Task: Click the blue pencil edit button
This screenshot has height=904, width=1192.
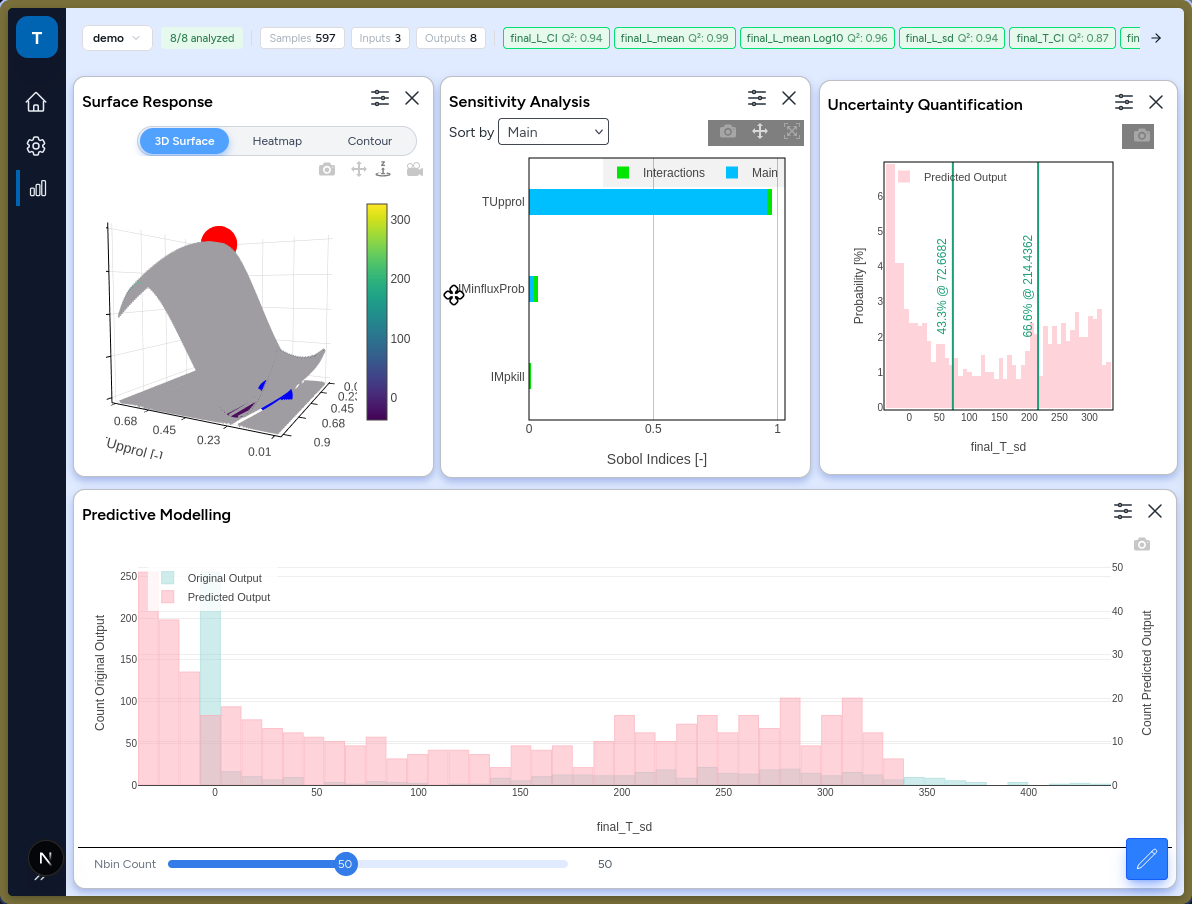Action: (x=1146, y=859)
